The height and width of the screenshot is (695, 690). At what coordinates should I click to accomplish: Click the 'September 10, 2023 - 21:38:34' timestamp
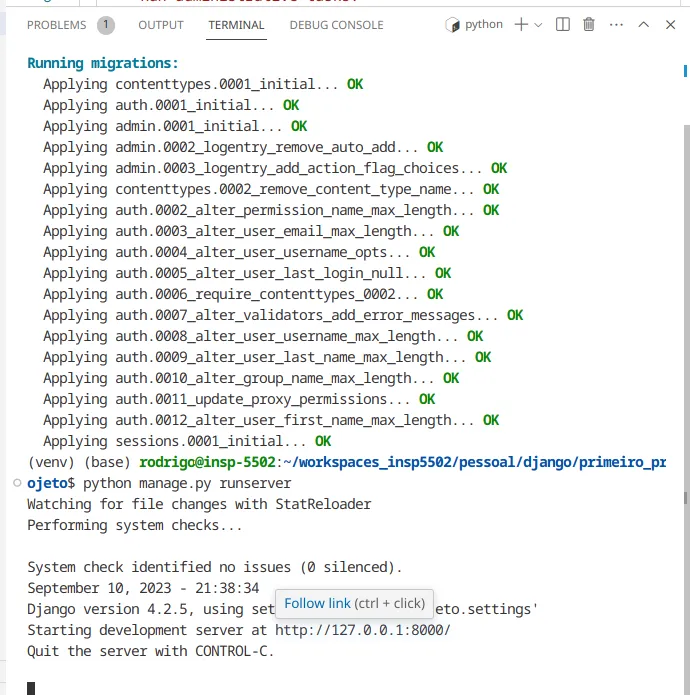click(143, 588)
